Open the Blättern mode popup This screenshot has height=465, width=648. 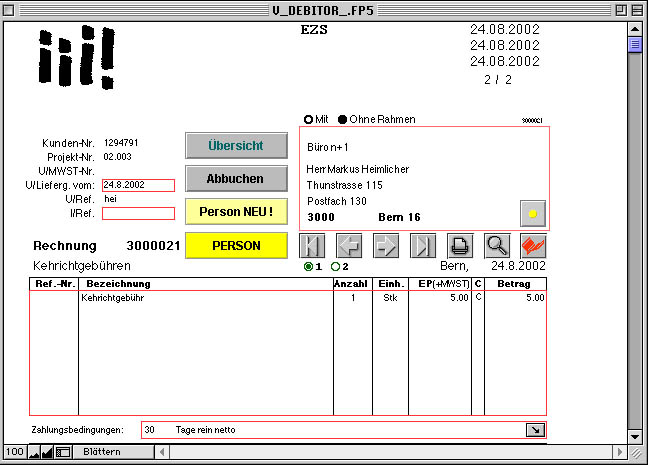click(114, 452)
